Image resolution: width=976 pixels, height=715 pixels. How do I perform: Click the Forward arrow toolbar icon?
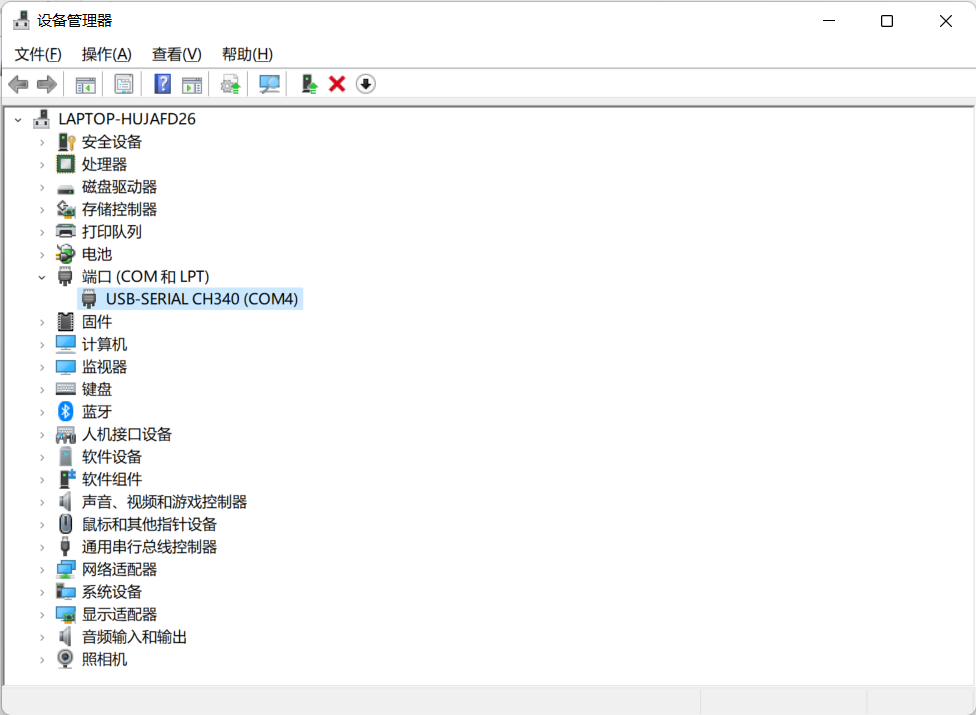tap(47, 84)
